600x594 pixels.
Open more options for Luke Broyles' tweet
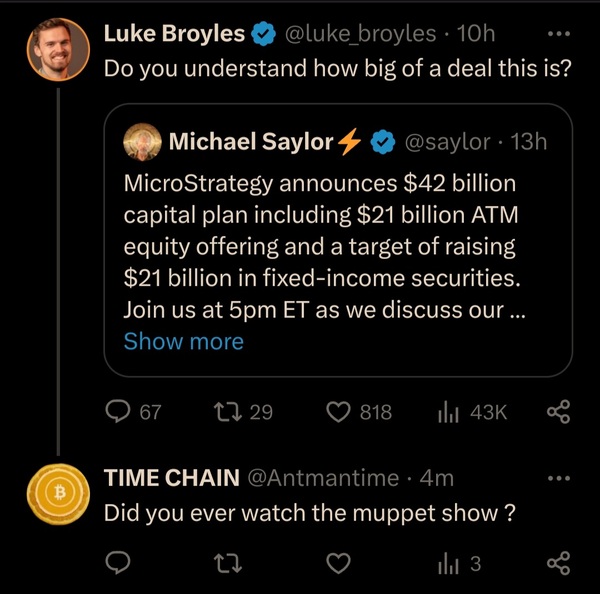click(x=559, y=34)
